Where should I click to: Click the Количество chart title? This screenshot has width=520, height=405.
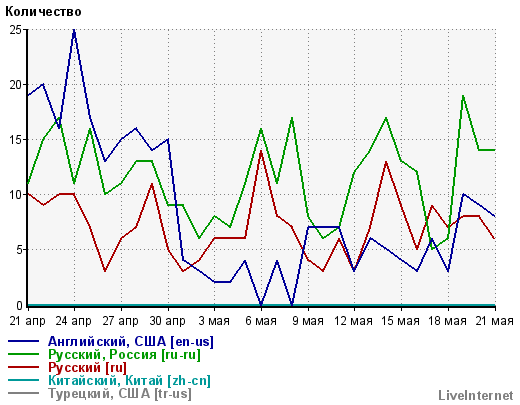coord(43,12)
